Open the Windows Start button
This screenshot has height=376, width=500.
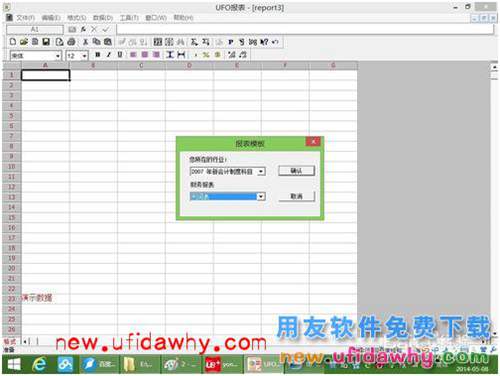(x=14, y=364)
